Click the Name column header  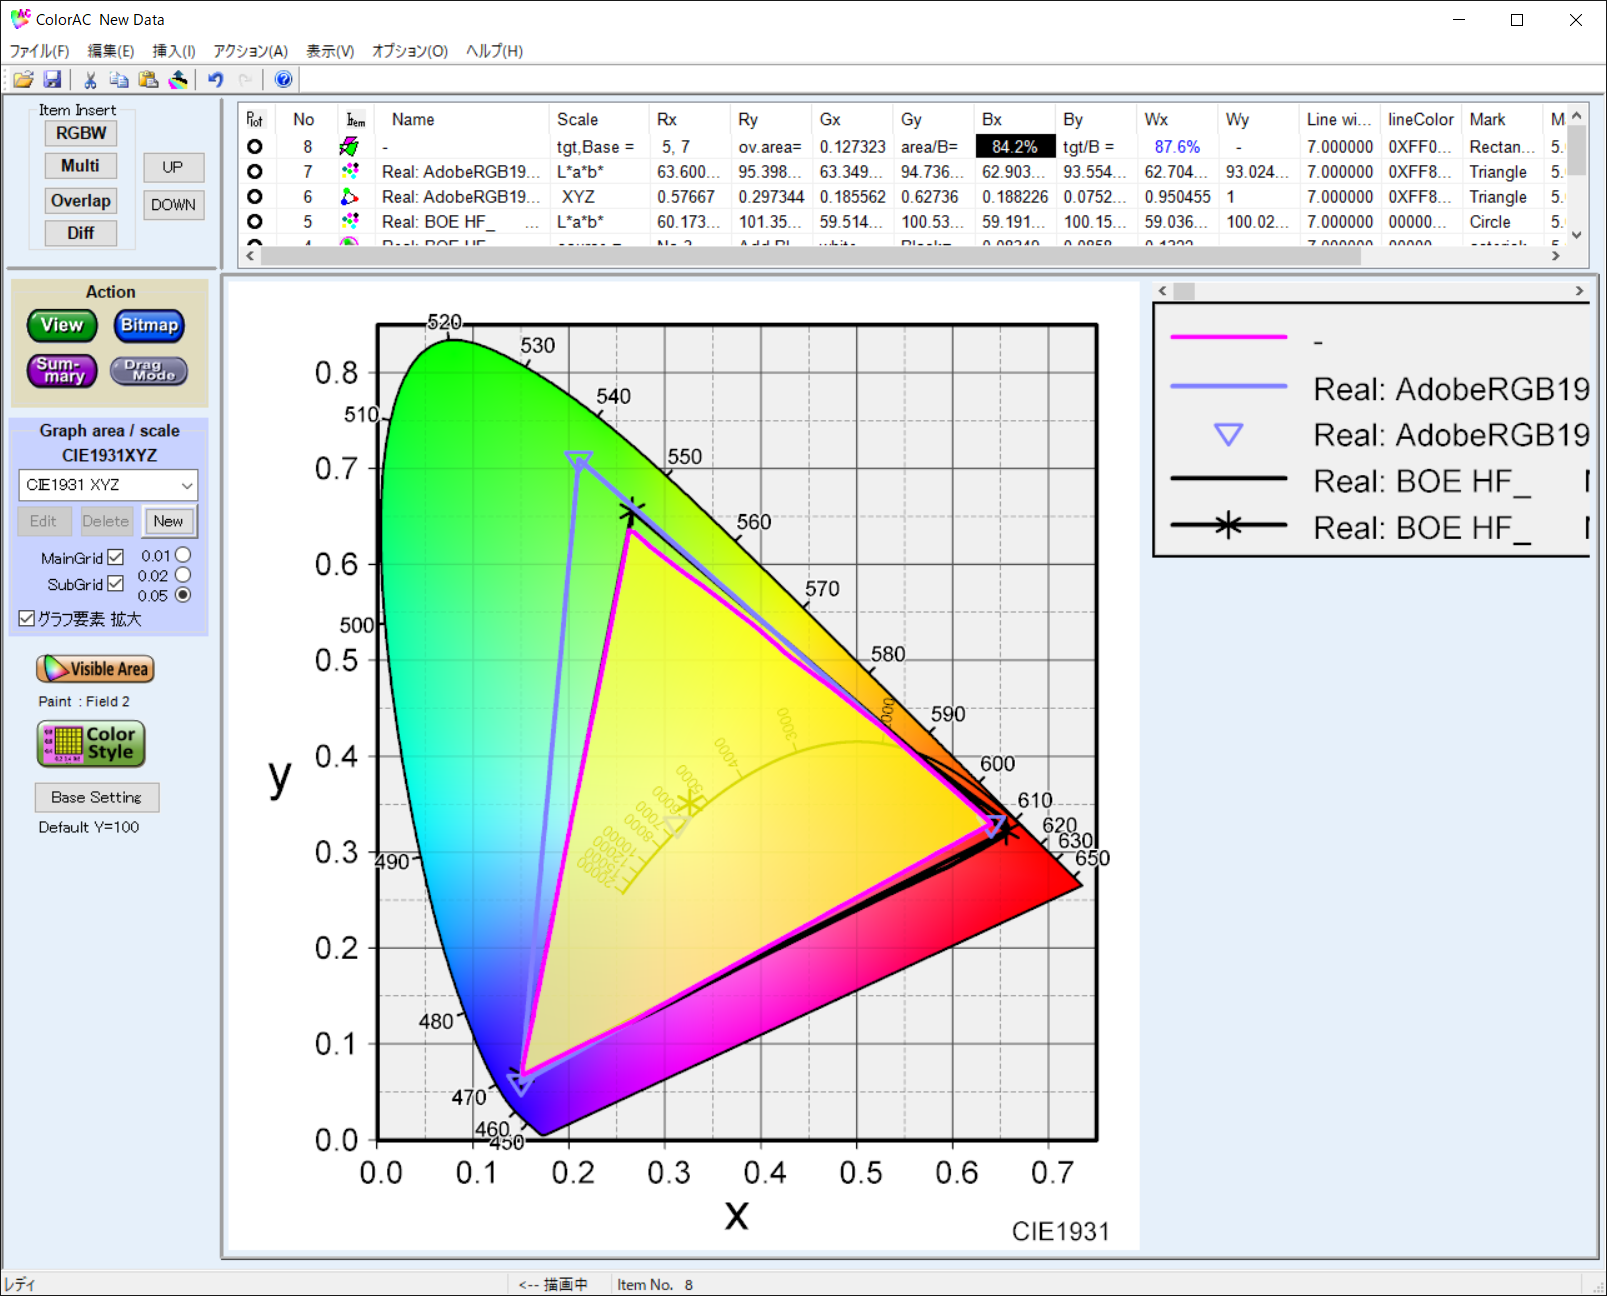tap(462, 120)
